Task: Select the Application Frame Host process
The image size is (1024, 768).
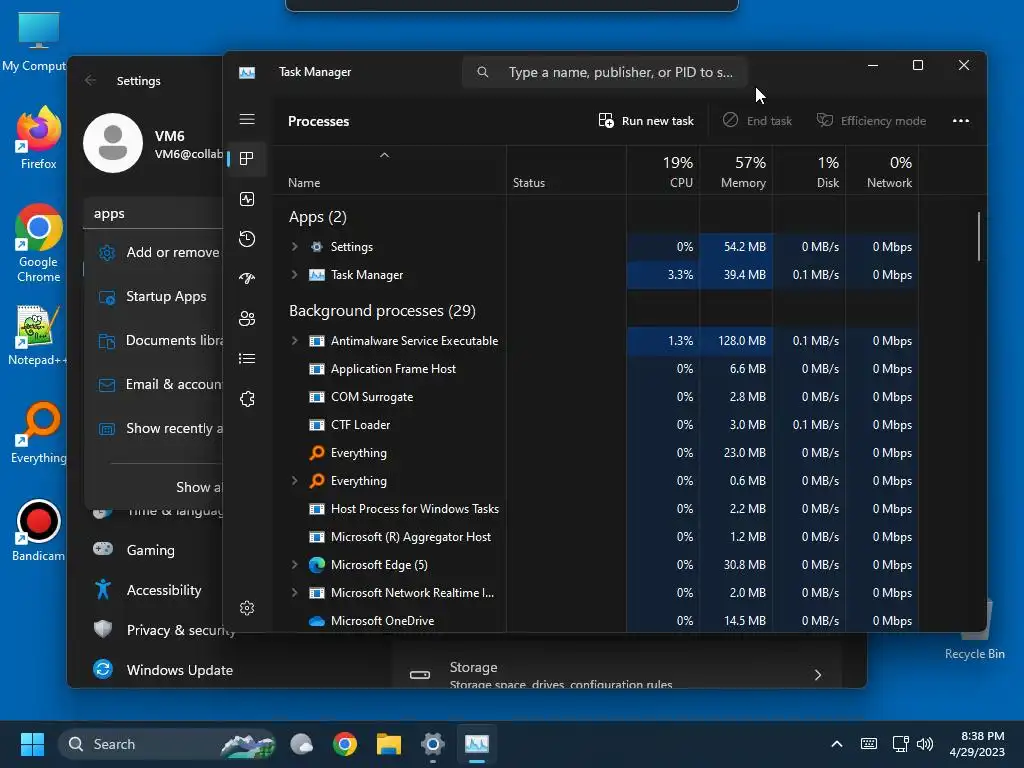Action: point(596,368)
